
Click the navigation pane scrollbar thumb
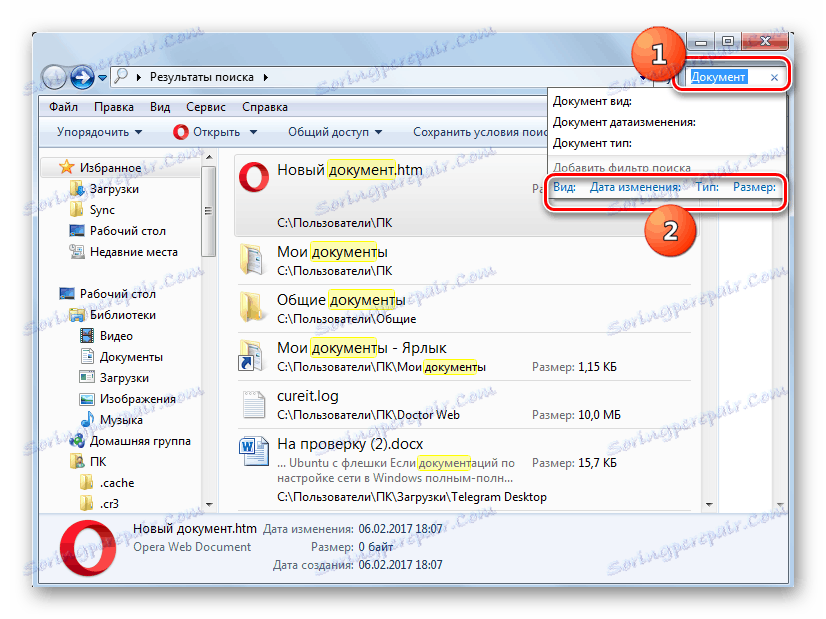point(209,211)
